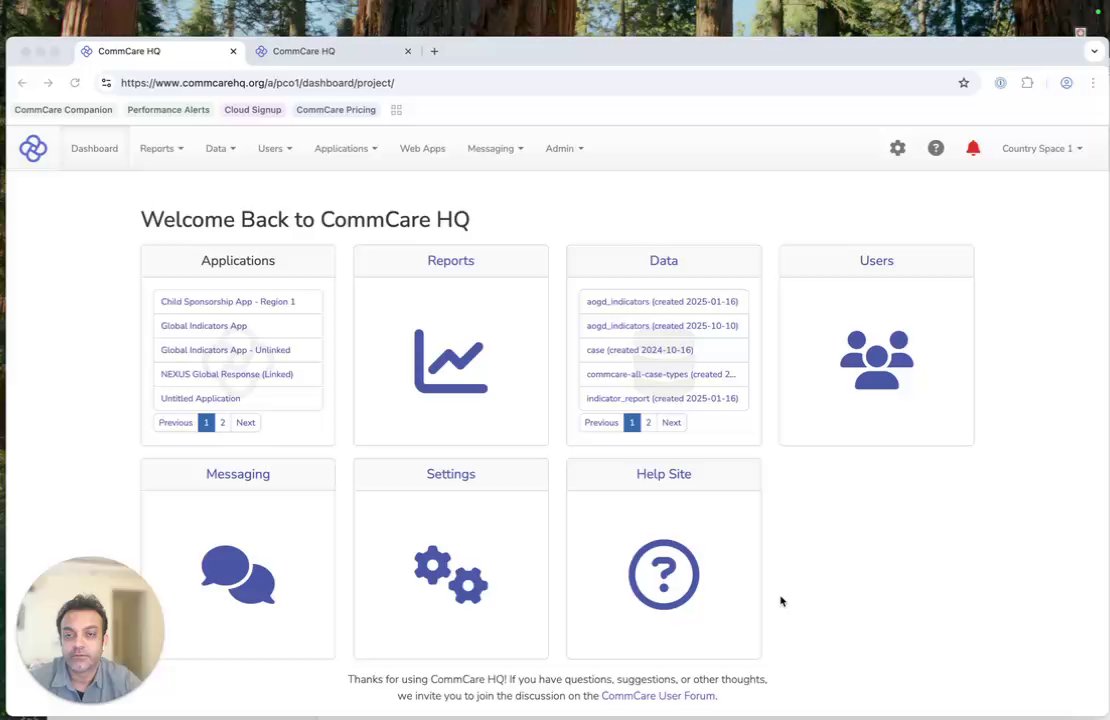Open the tab search dropdown chevron
The image size is (1110, 720).
pyautogui.click(x=1094, y=51)
